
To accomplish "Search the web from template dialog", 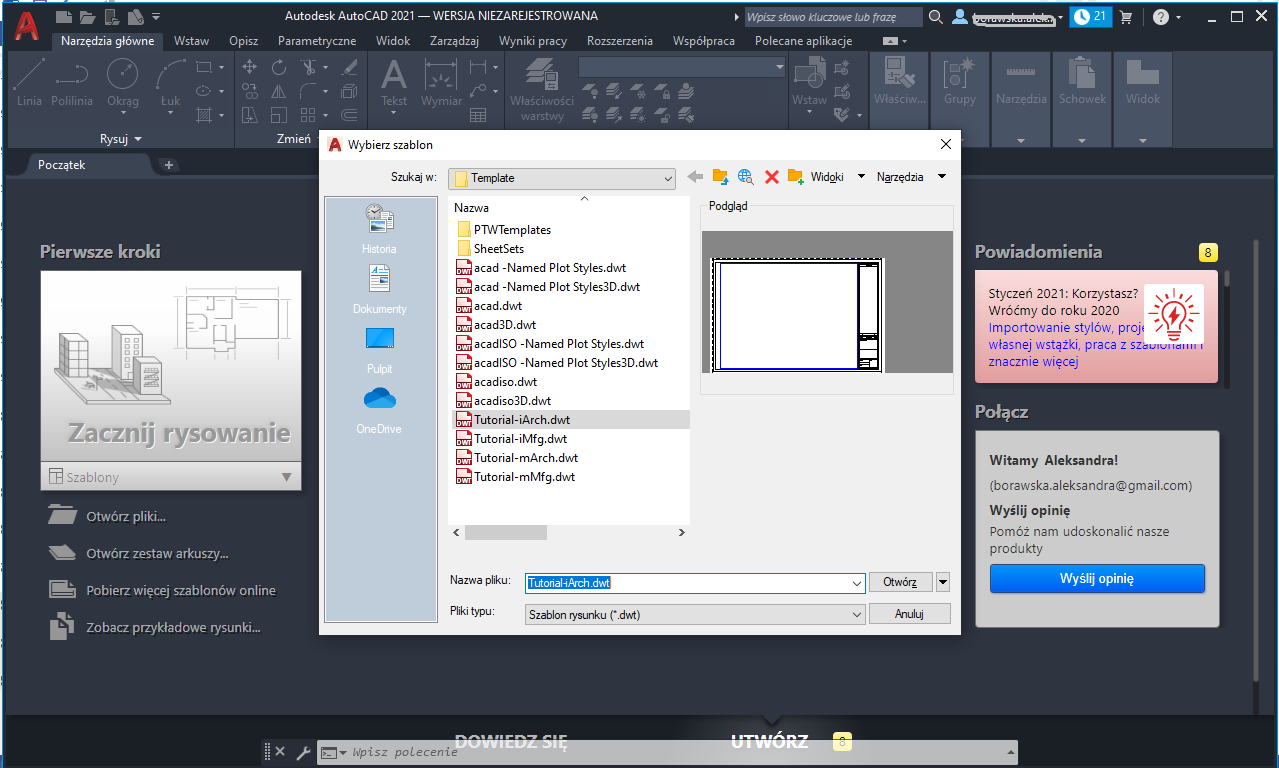I will tap(746, 177).
